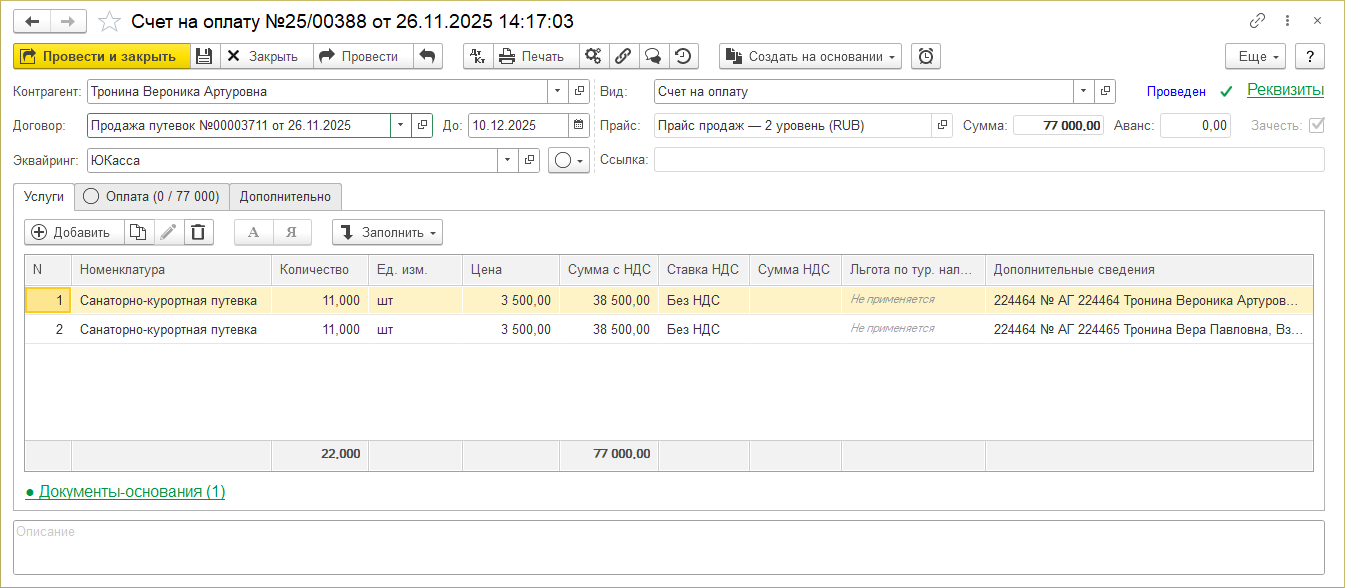
Task: Select row 1 Санаторно-курортная путевка cell
Action: pos(171,300)
